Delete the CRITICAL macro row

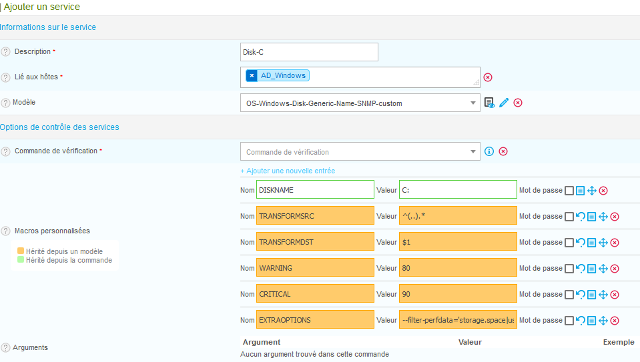coord(615,295)
